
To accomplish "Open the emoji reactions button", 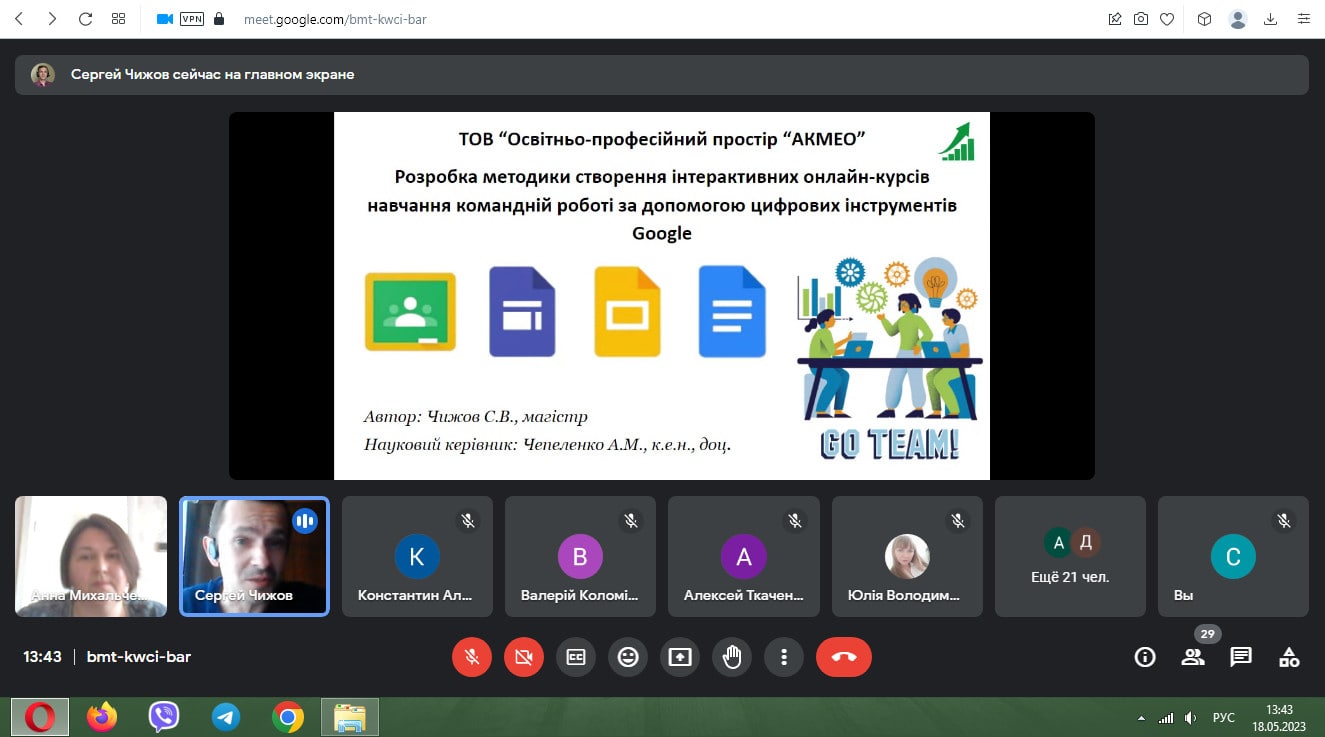I will click(628, 657).
